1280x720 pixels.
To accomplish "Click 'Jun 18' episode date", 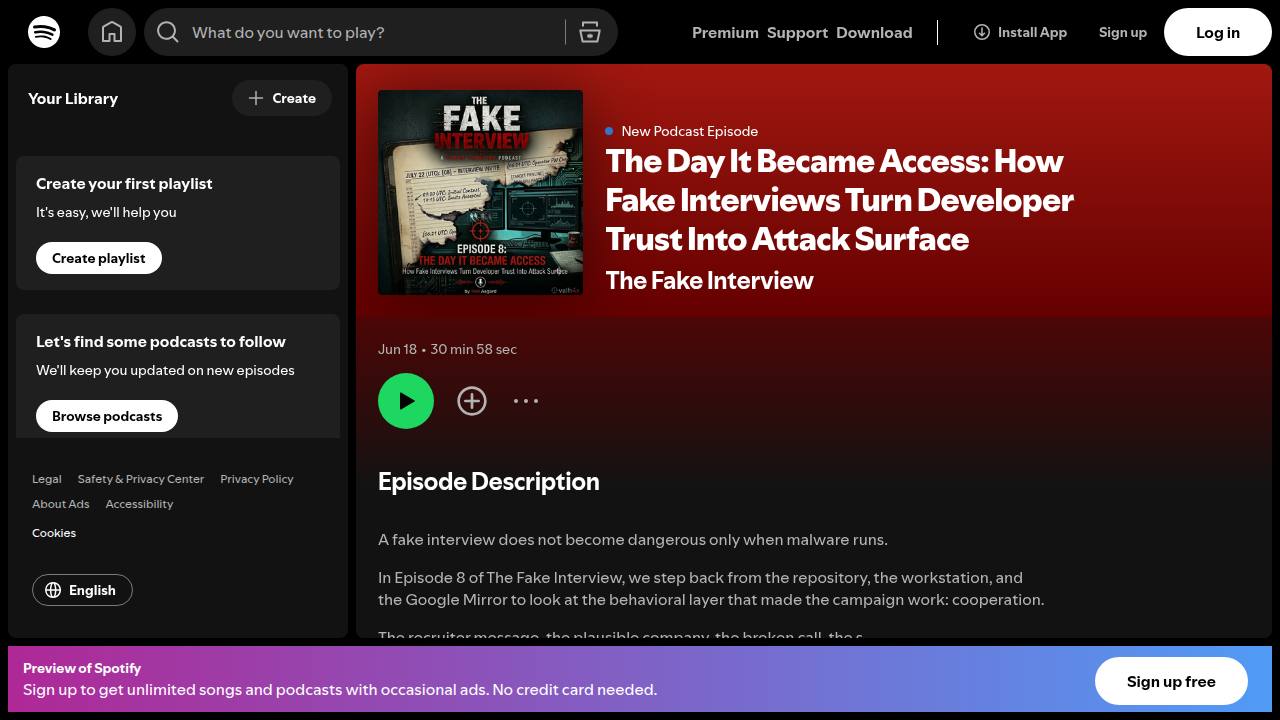I will (x=397, y=349).
